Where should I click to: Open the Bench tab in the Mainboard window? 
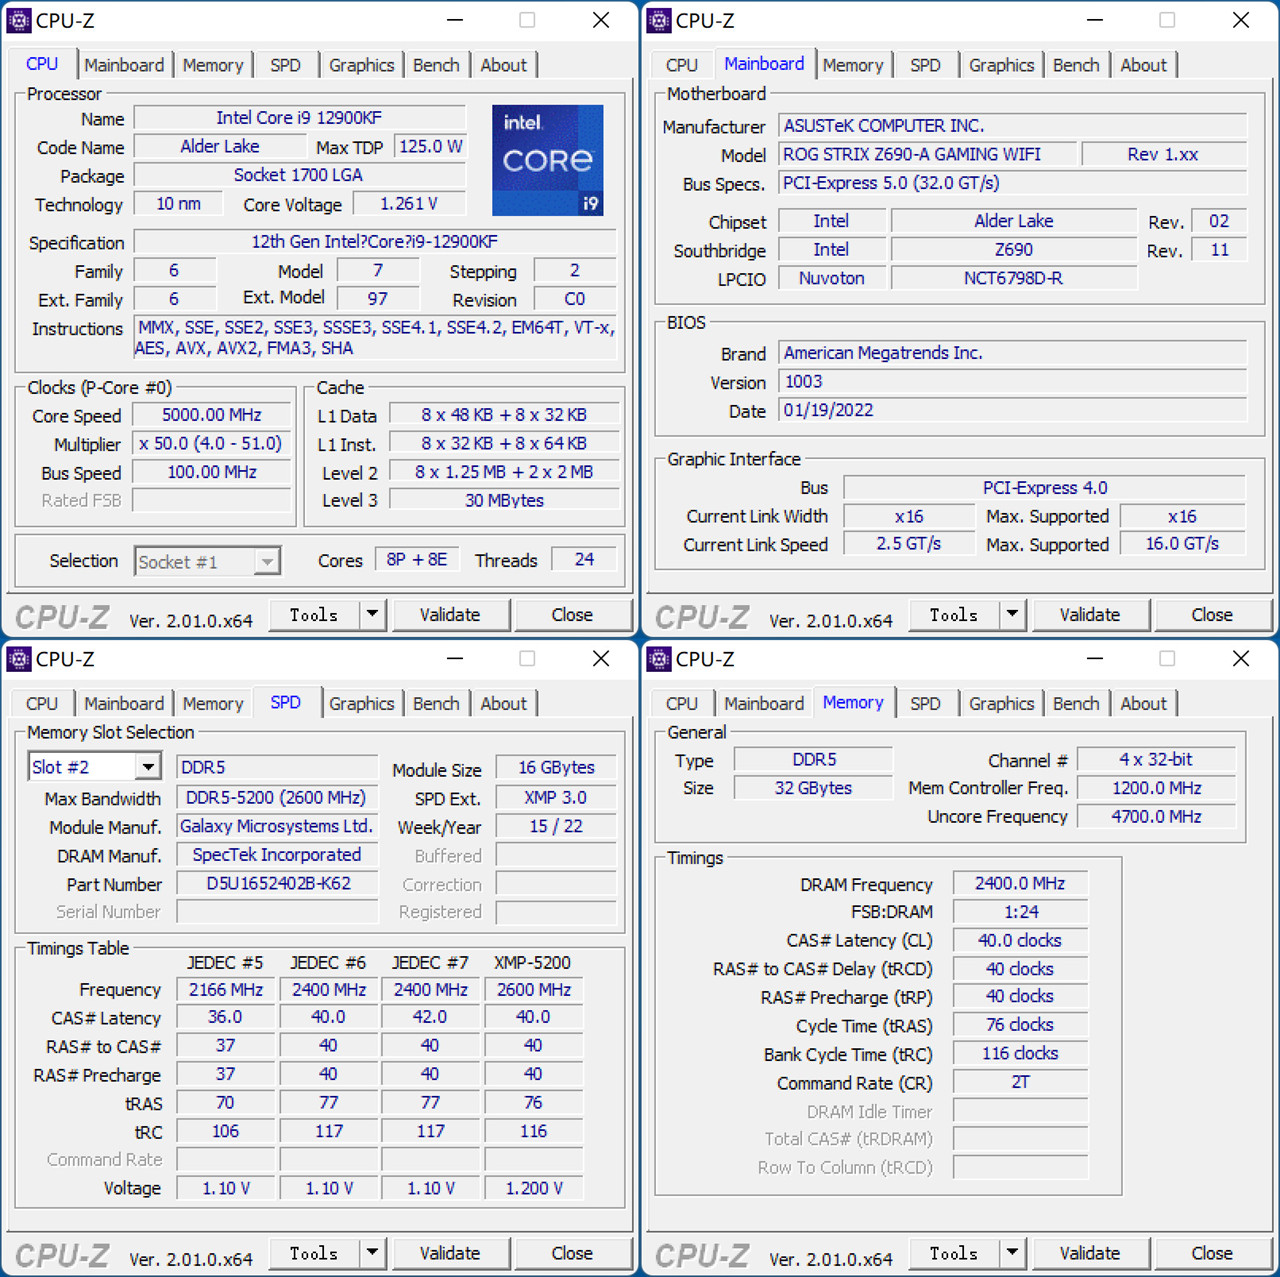[1076, 64]
